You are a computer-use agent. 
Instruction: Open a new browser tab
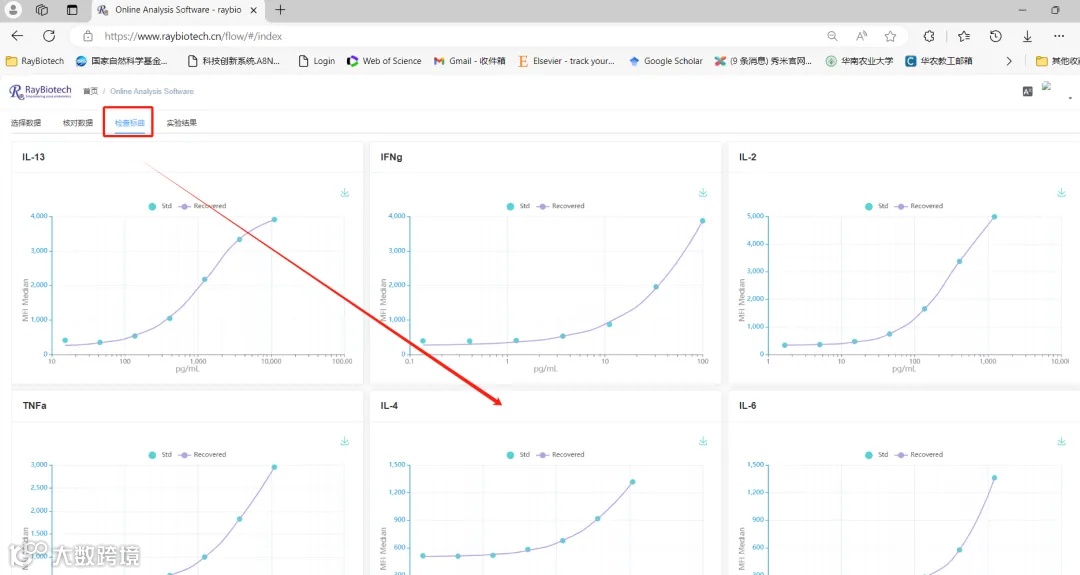click(x=280, y=10)
